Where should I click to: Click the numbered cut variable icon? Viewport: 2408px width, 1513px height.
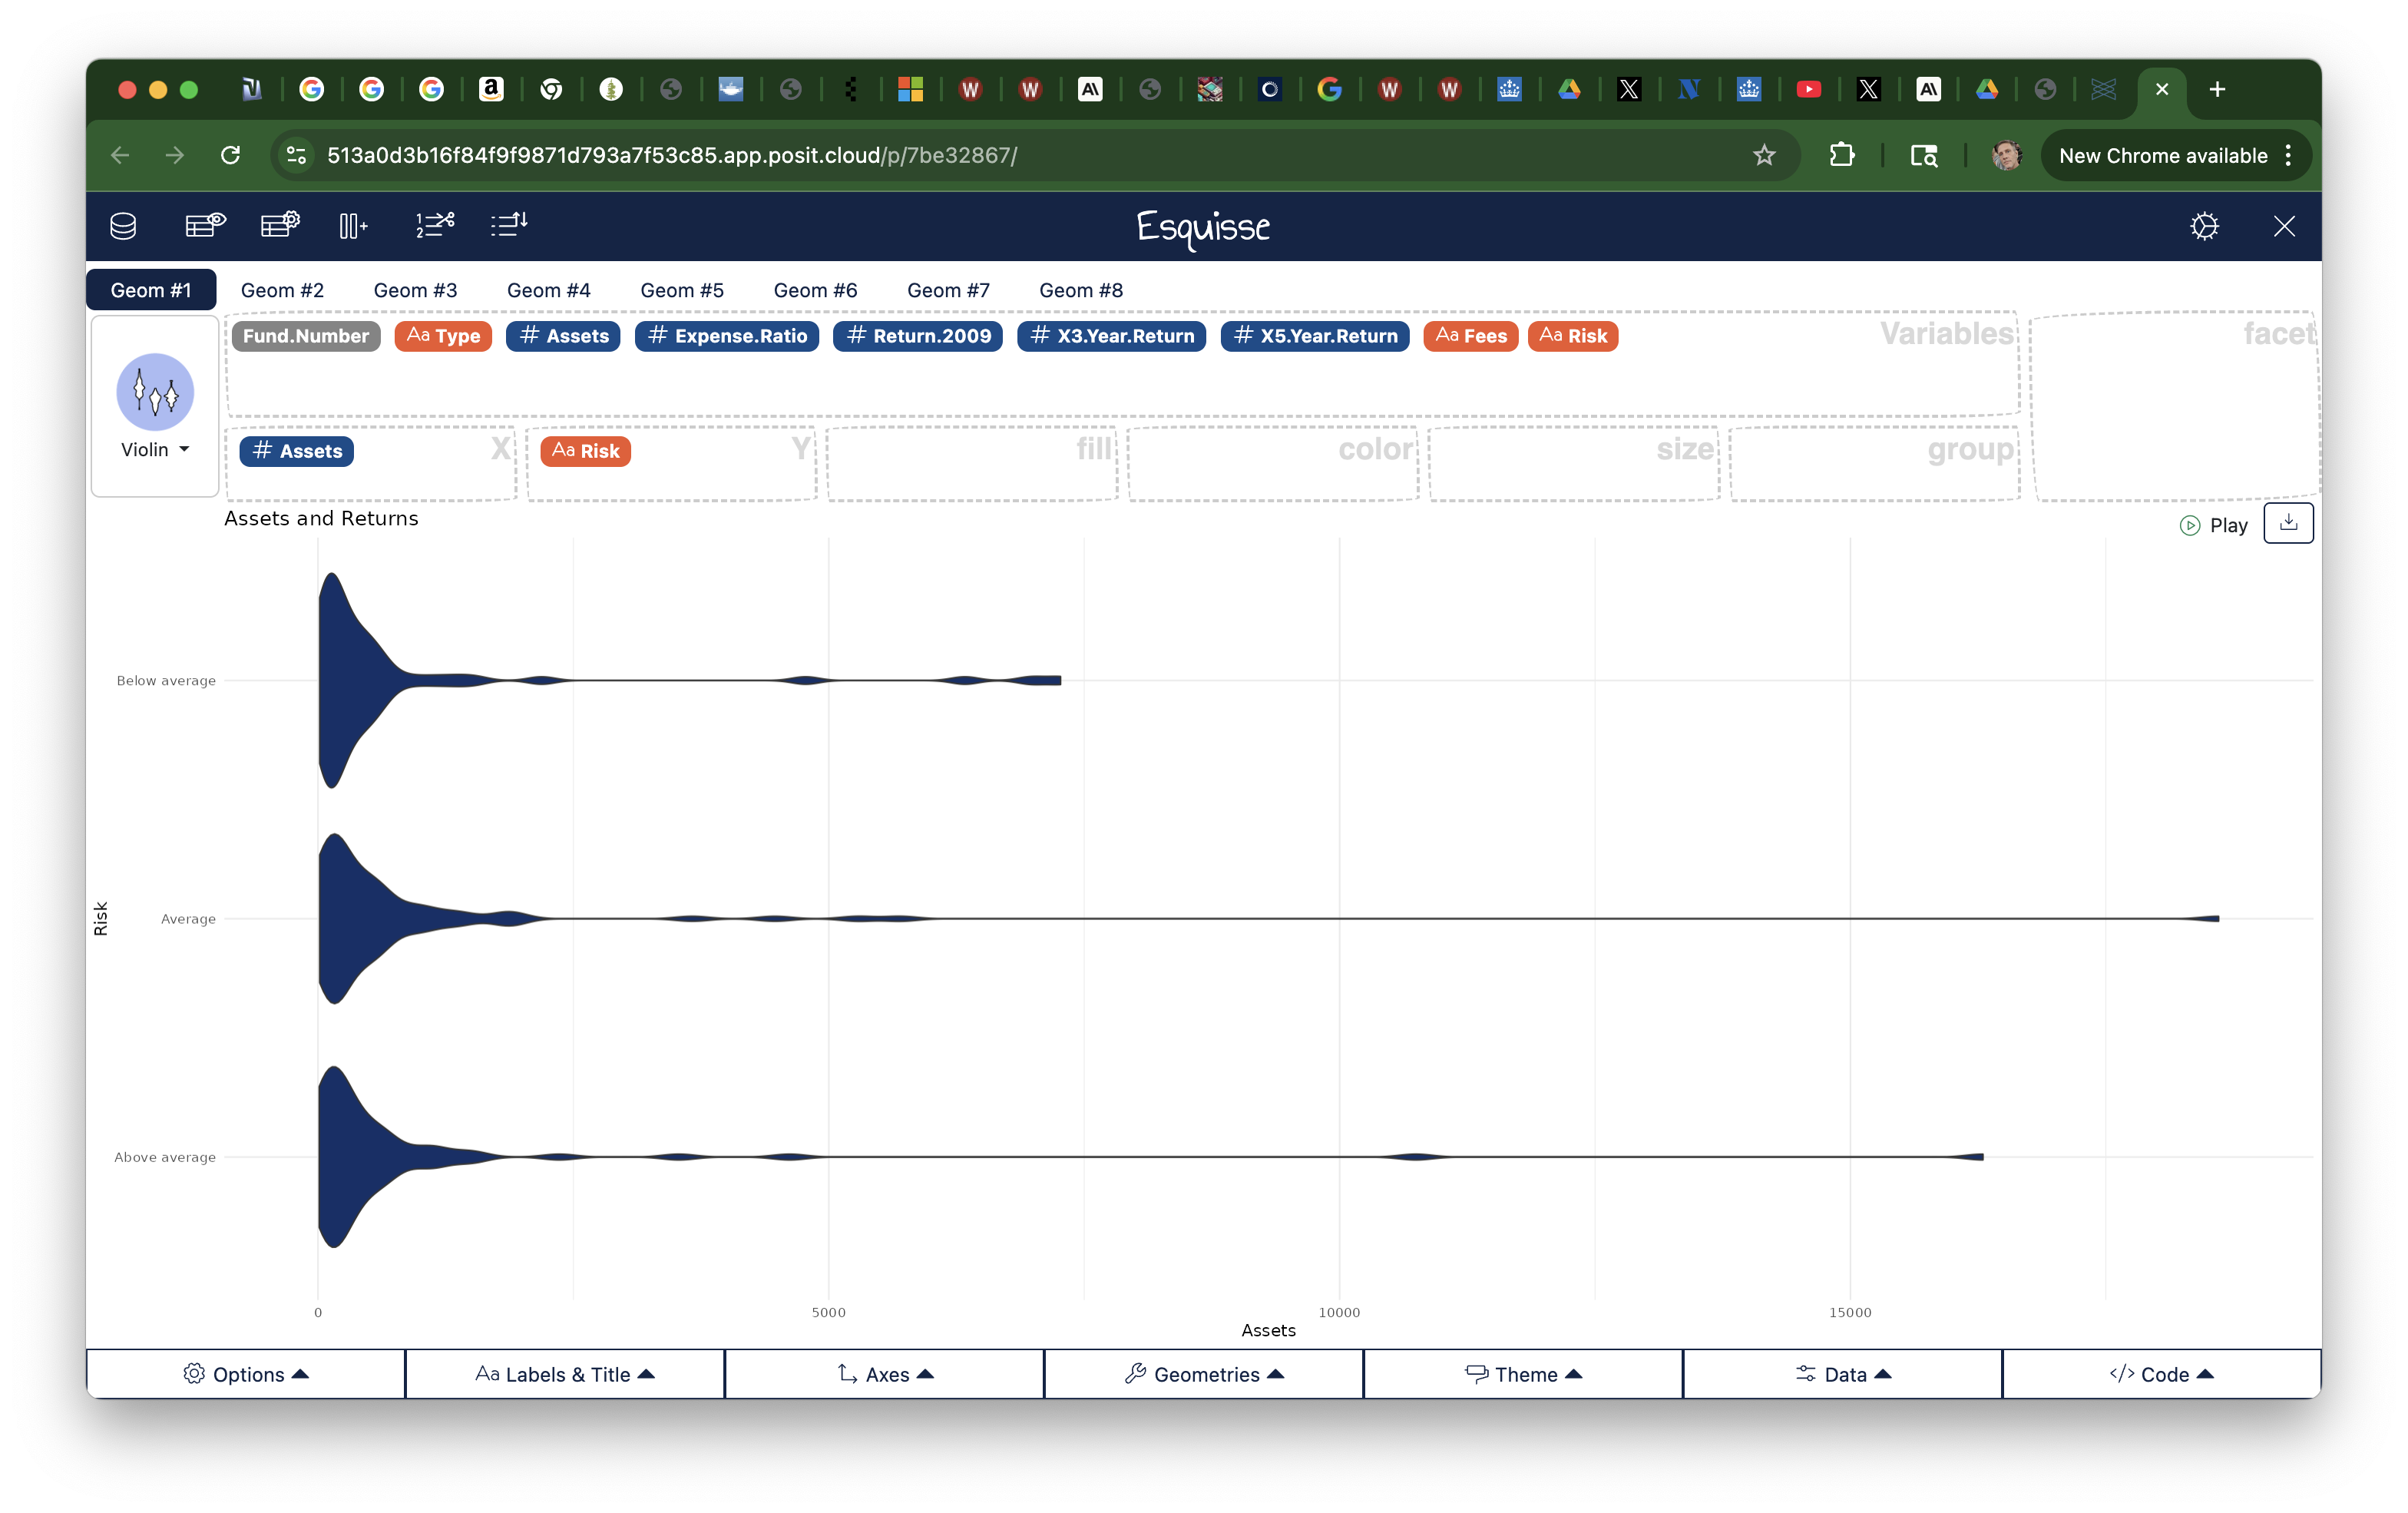[435, 225]
